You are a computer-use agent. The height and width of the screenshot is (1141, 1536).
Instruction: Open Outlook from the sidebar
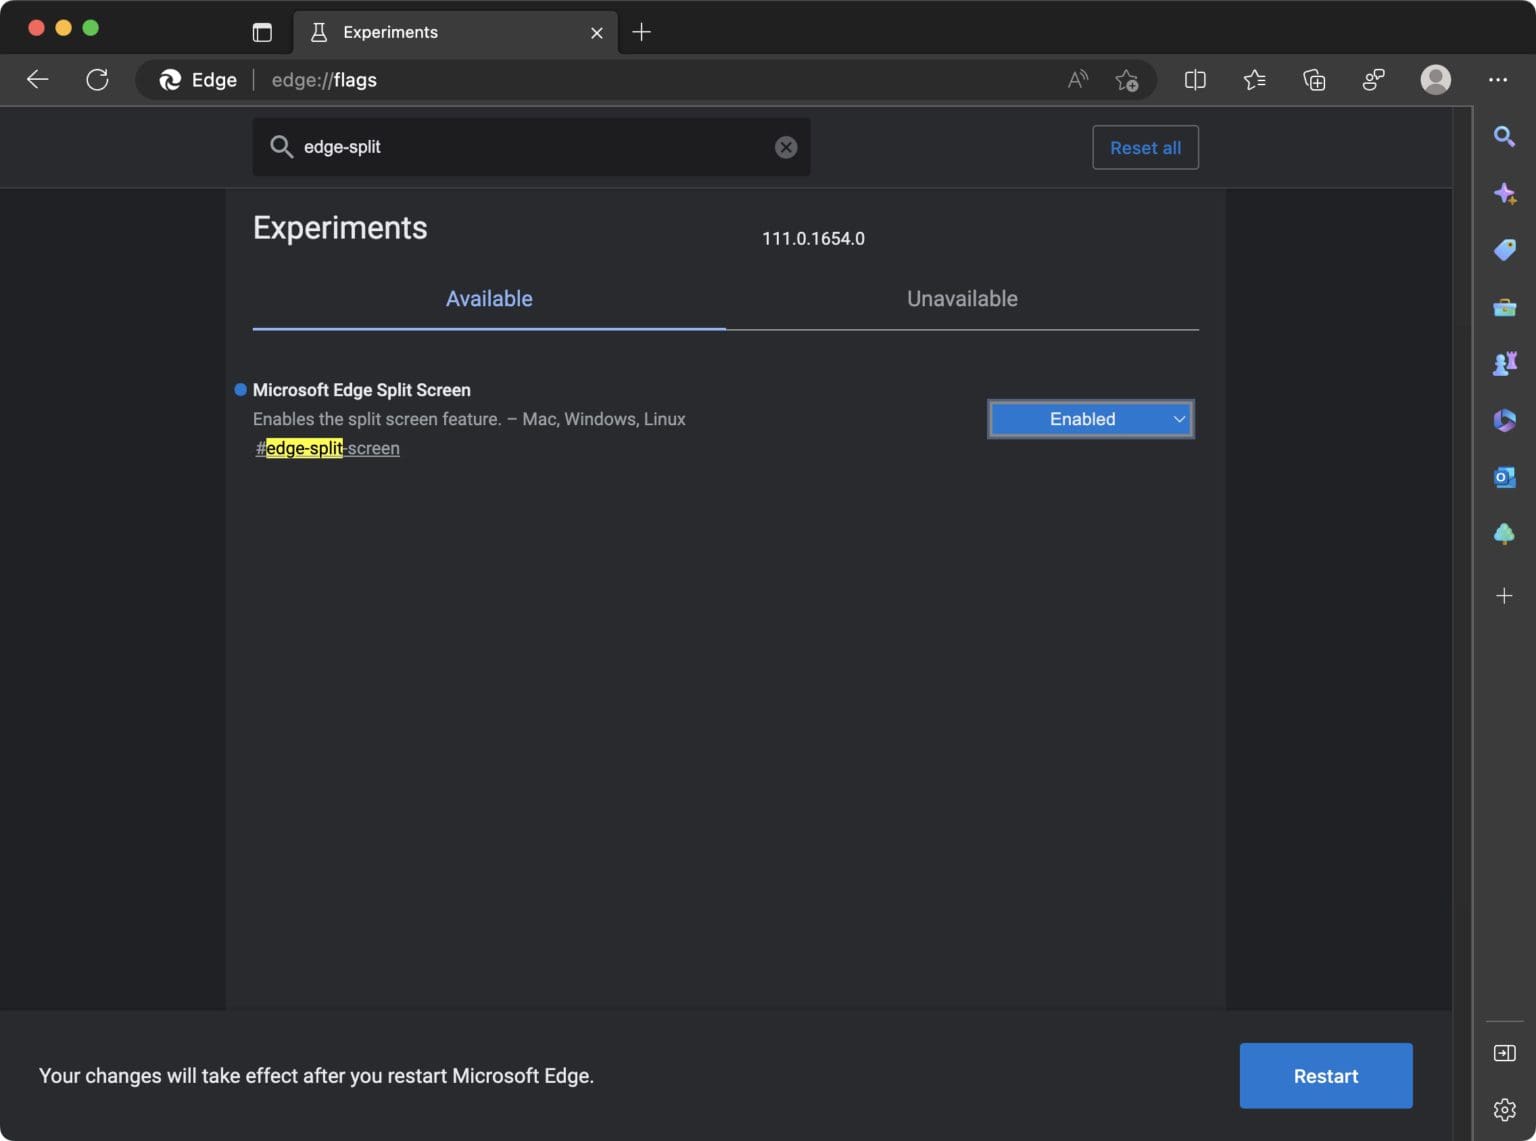pos(1505,477)
